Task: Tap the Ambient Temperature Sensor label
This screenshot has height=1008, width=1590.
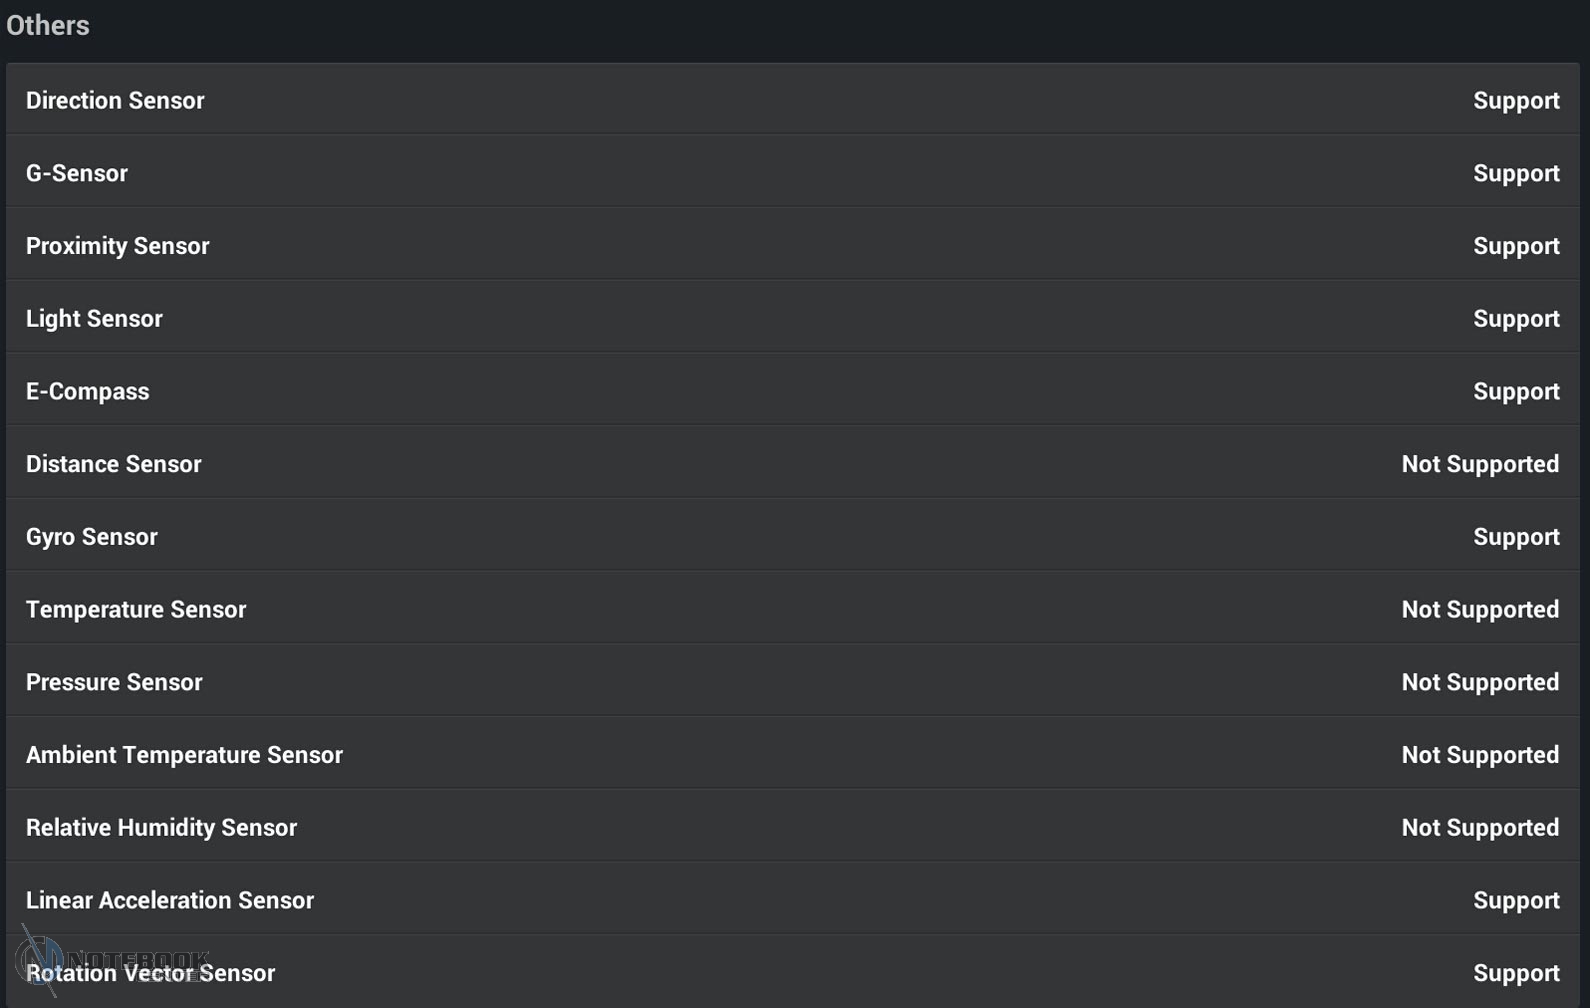Action: (x=184, y=755)
